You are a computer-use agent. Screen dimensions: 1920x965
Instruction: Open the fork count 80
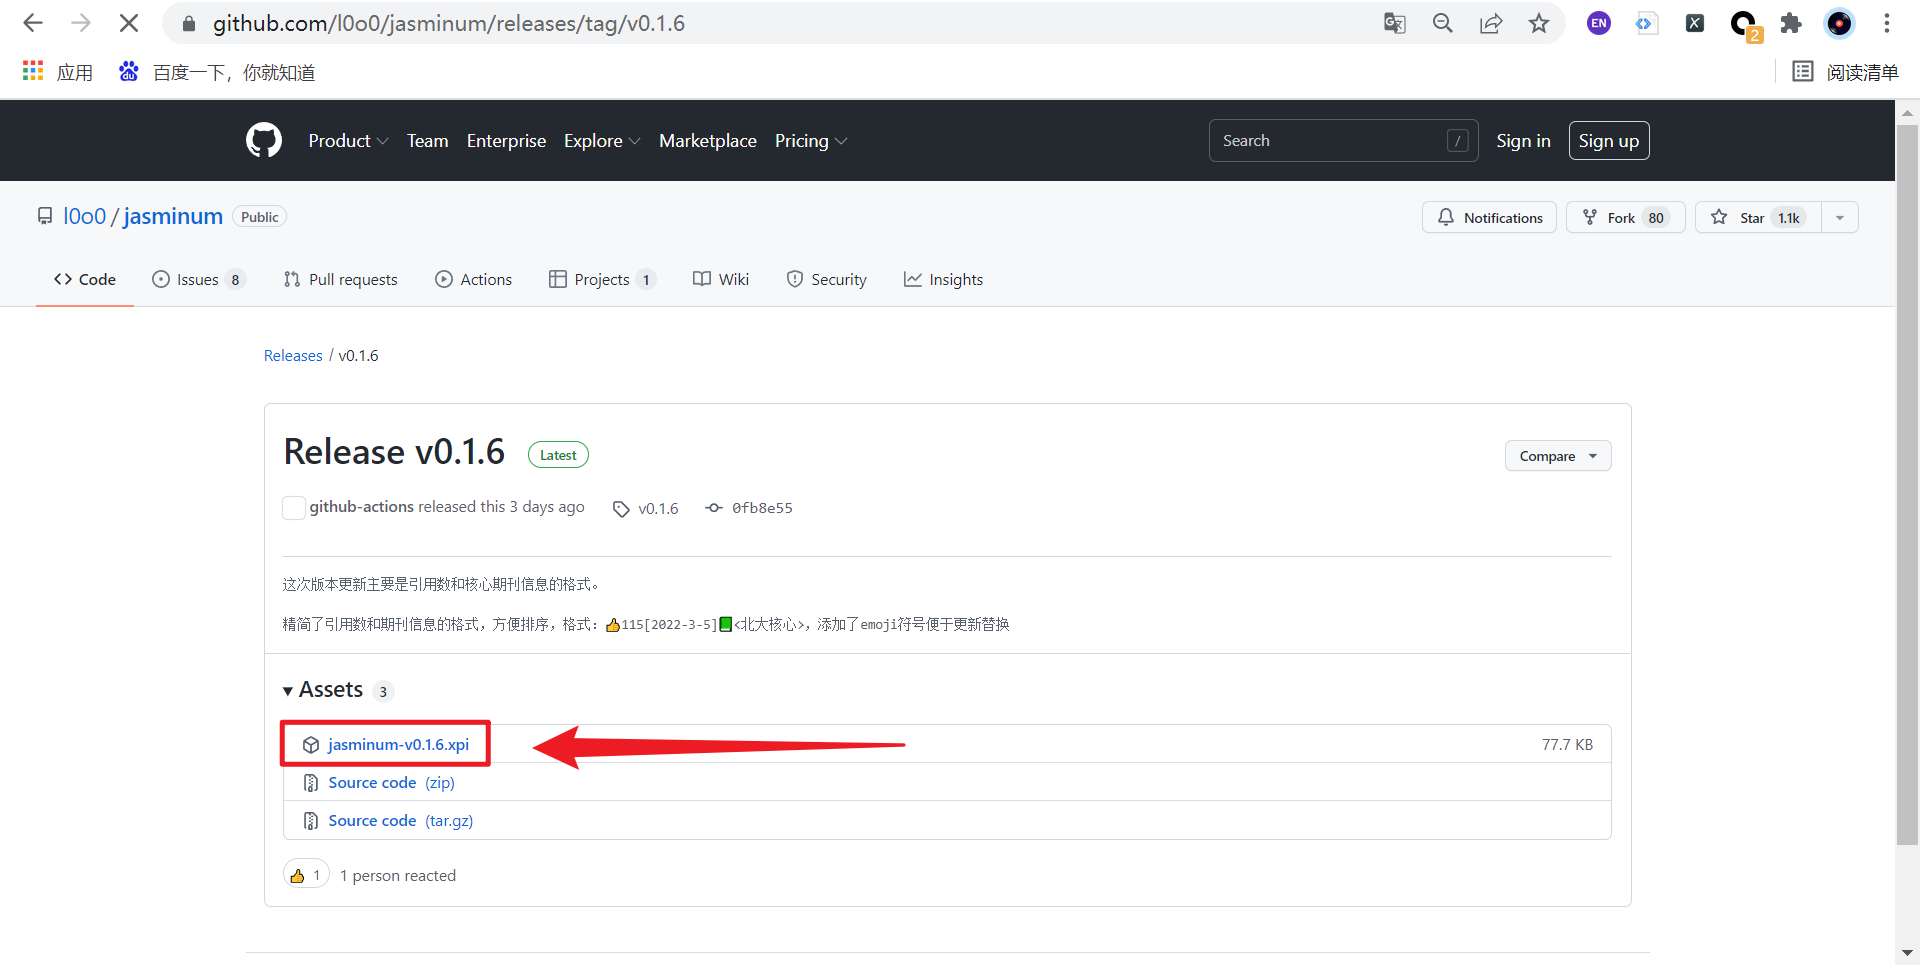click(x=1657, y=218)
